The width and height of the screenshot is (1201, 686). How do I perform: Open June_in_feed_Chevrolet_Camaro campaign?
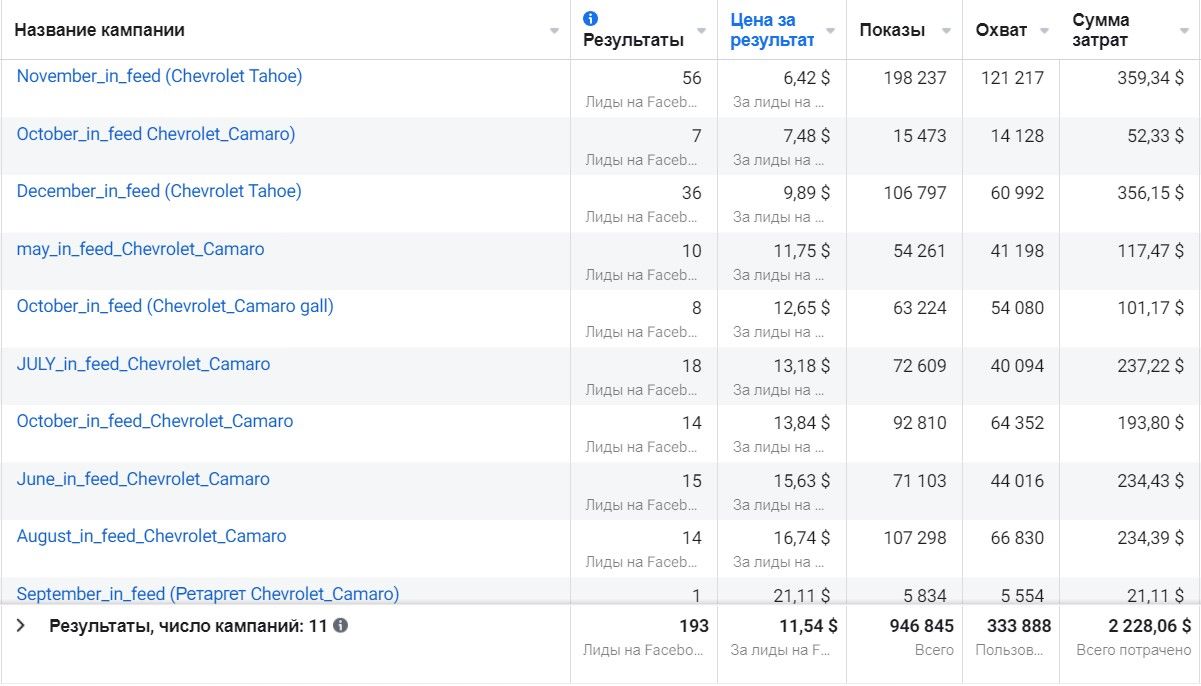[143, 479]
